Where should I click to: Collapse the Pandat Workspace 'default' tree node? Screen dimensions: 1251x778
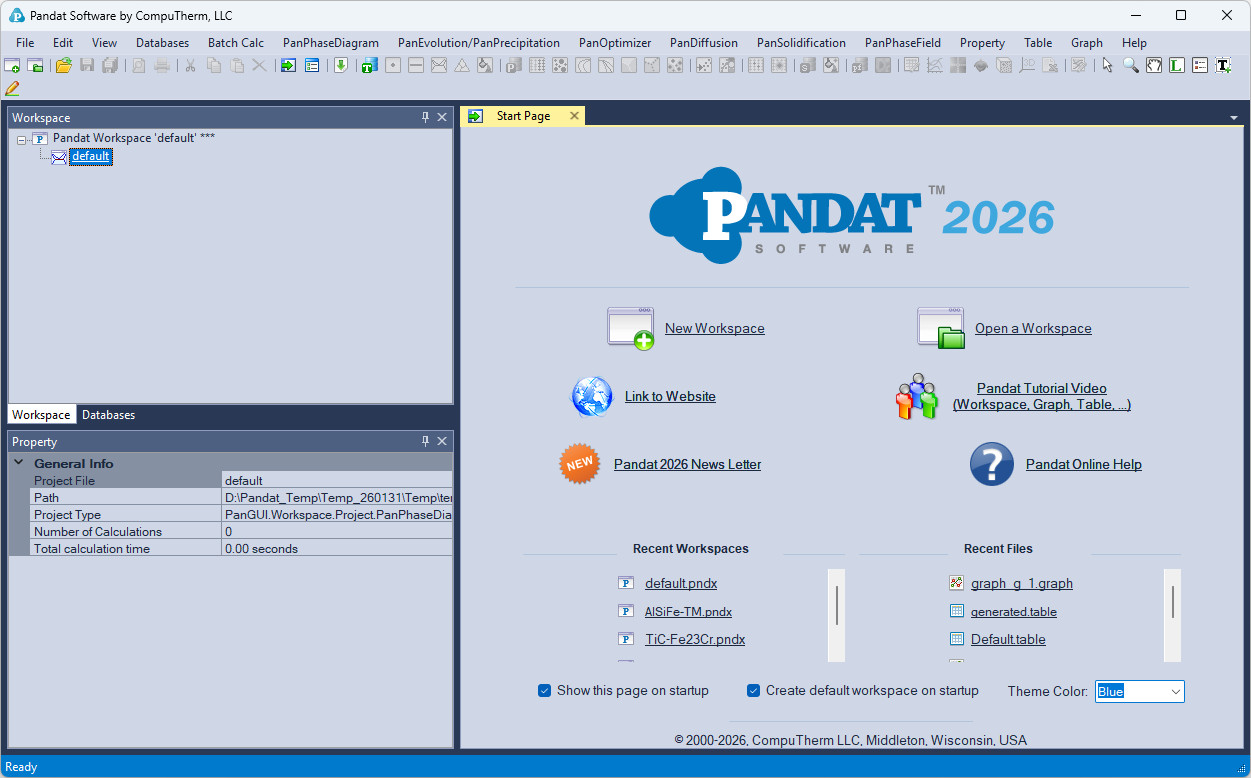click(22, 139)
